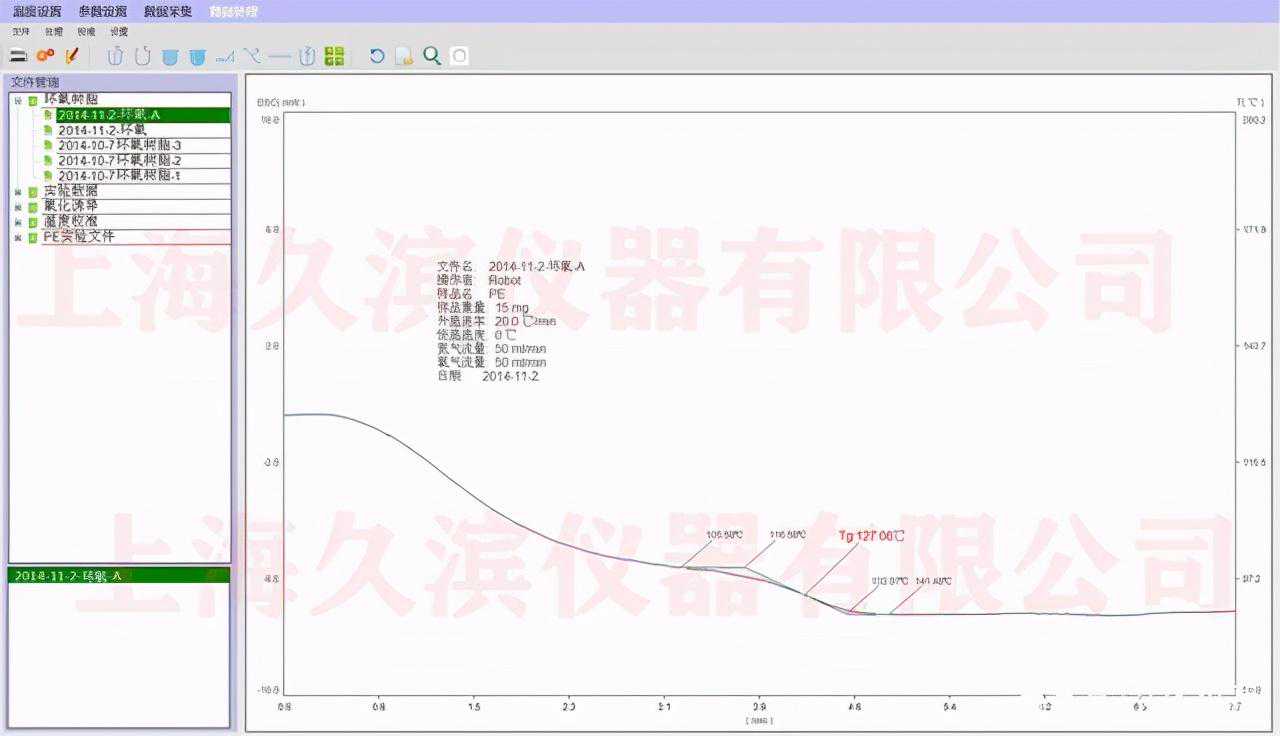Viewport: 1280px width, 736px height.
Task: Expand the 实验数据 tree folder
Action: click(x=17, y=192)
